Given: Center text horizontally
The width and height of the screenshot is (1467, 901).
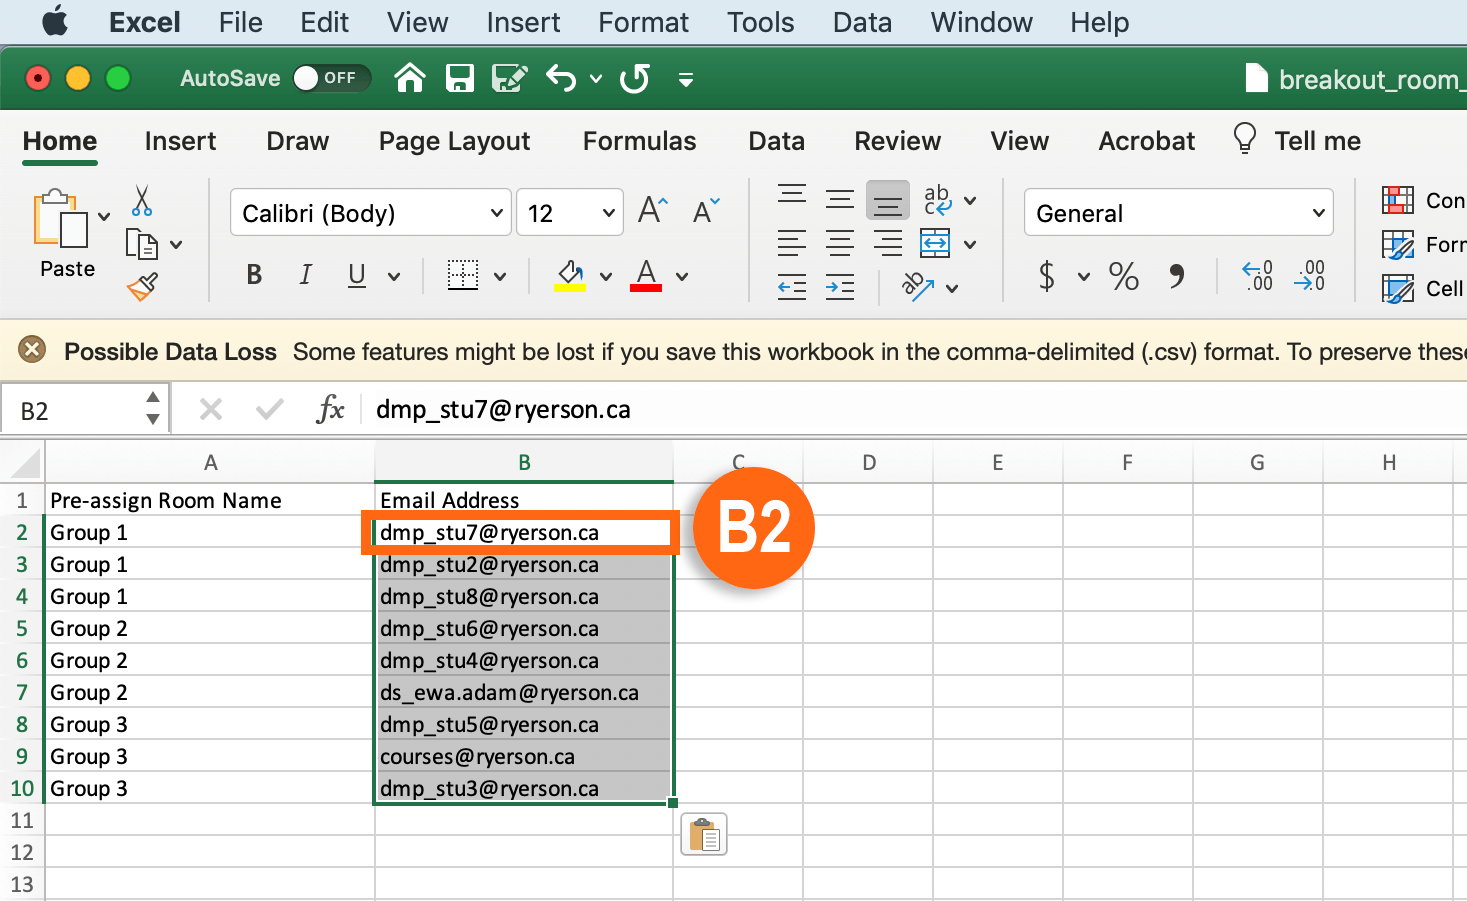Looking at the screenshot, I should 840,243.
